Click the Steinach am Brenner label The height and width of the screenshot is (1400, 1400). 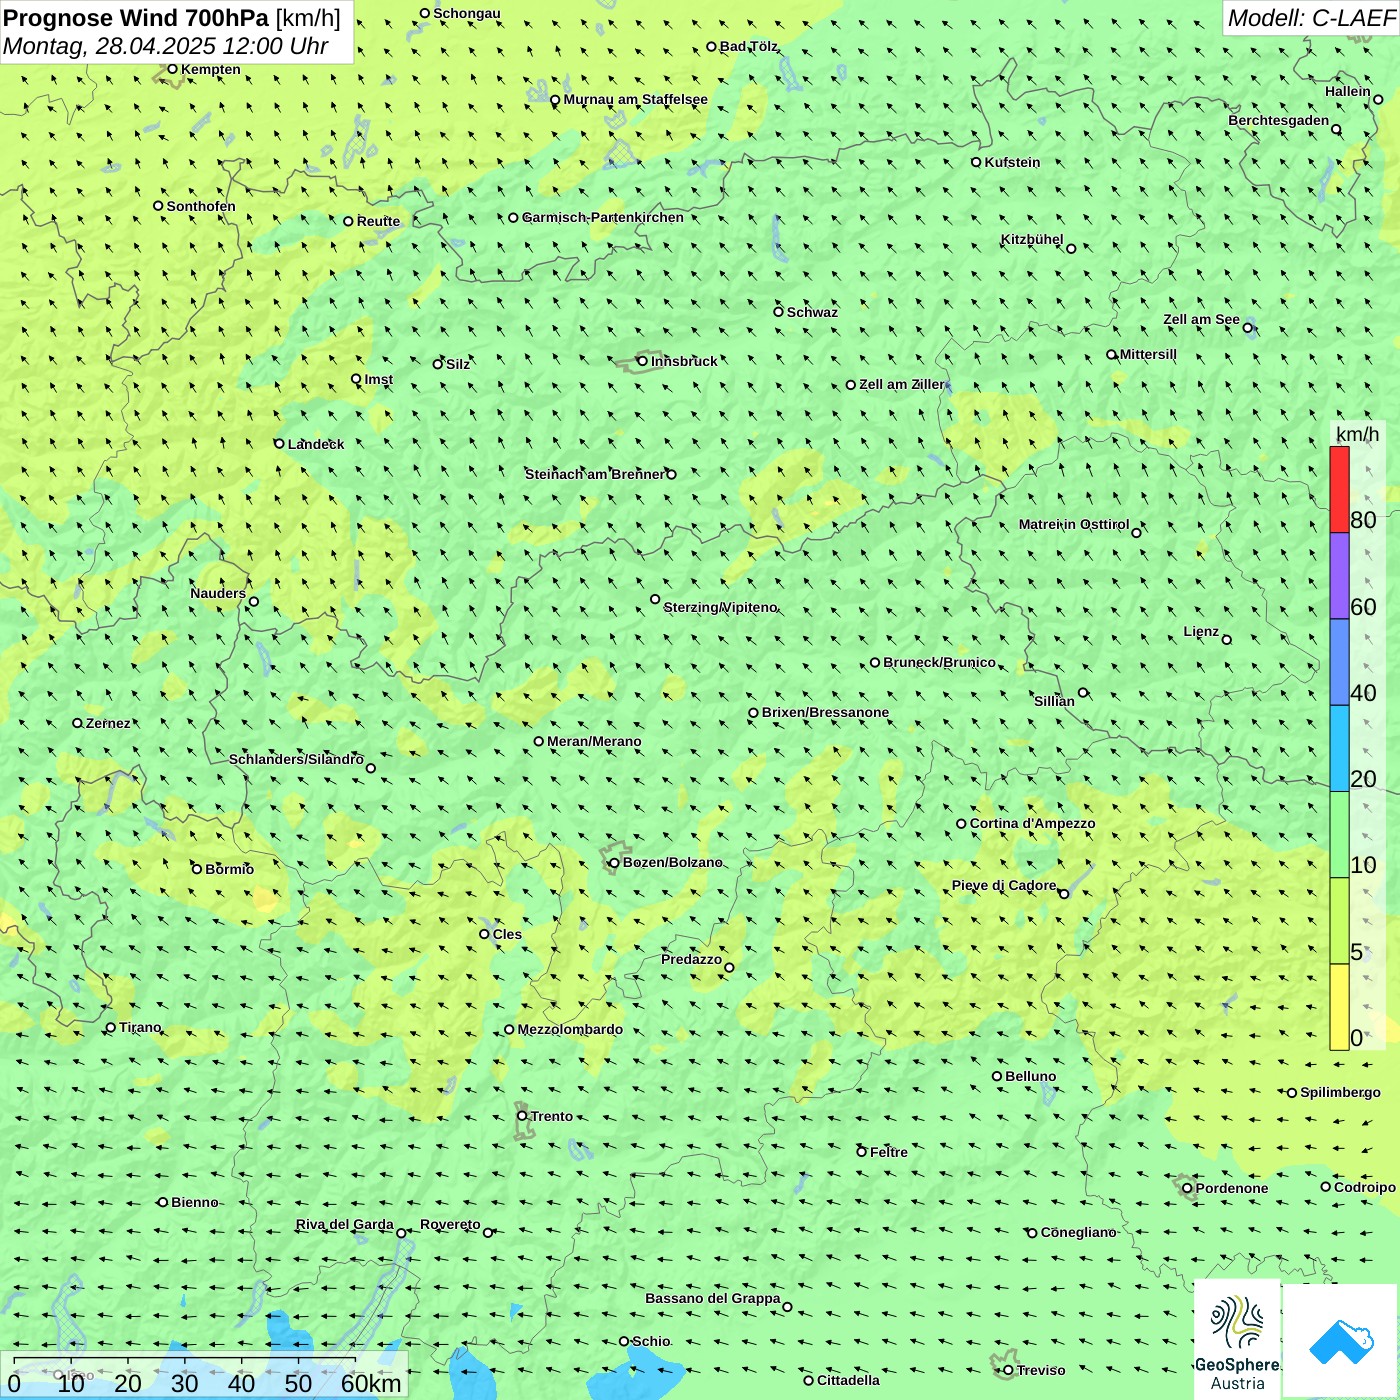(x=594, y=474)
